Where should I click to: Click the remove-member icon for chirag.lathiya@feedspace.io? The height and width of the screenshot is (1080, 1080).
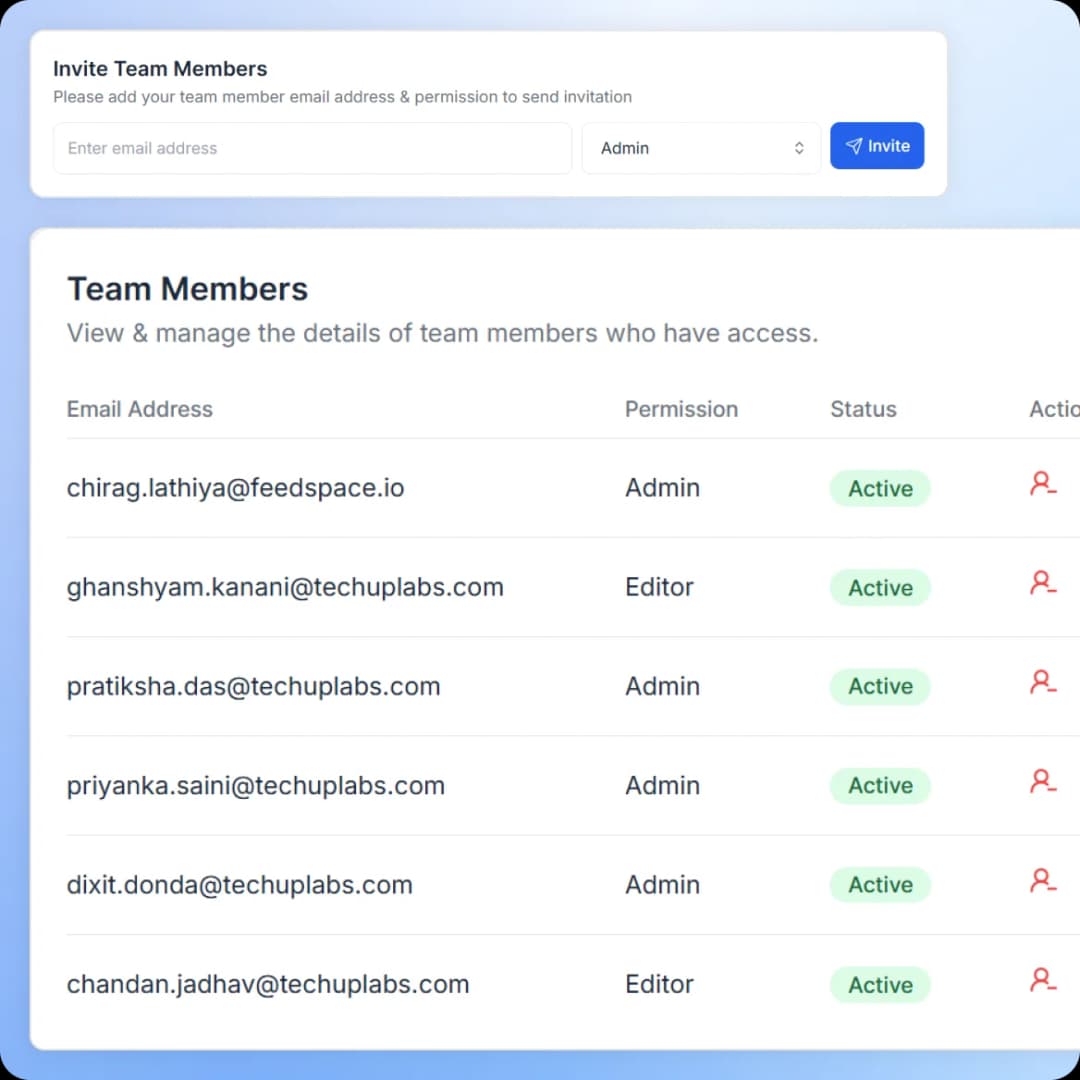[x=1042, y=484]
